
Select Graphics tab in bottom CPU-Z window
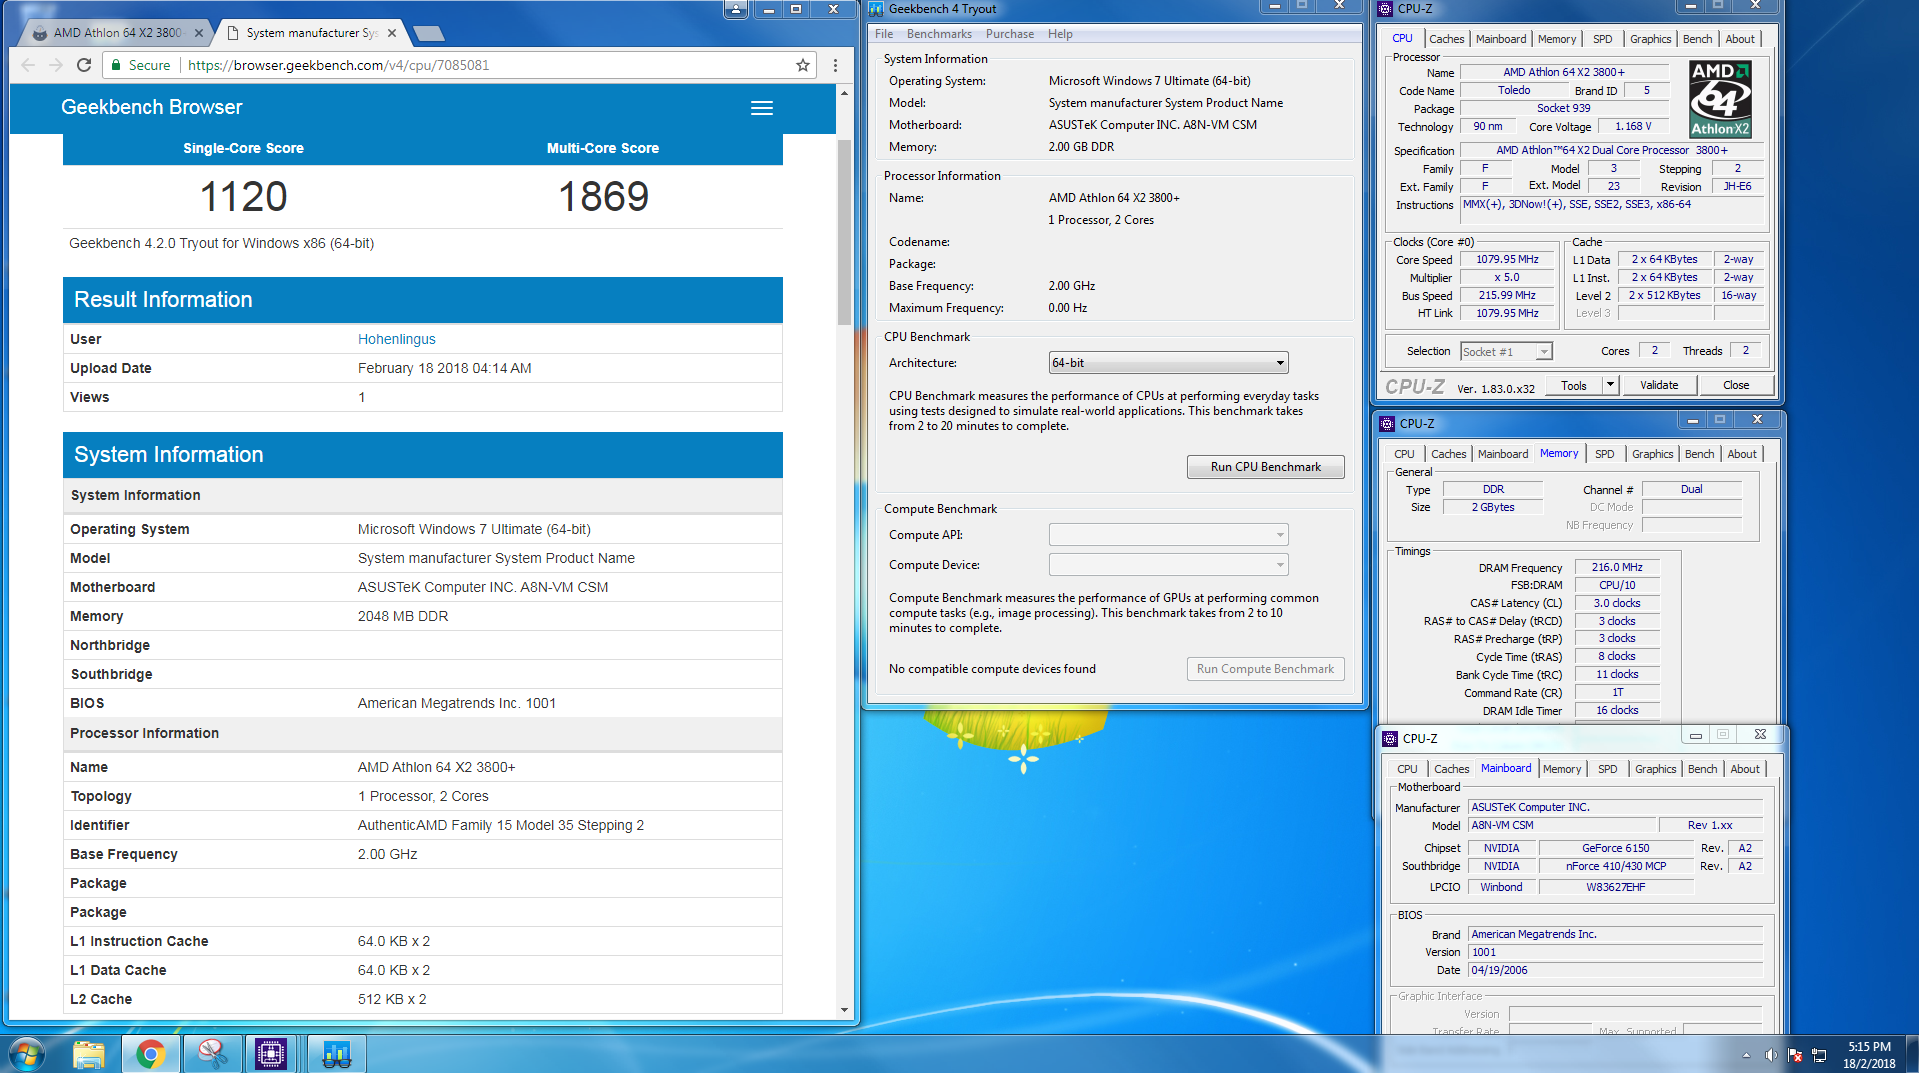(1656, 769)
